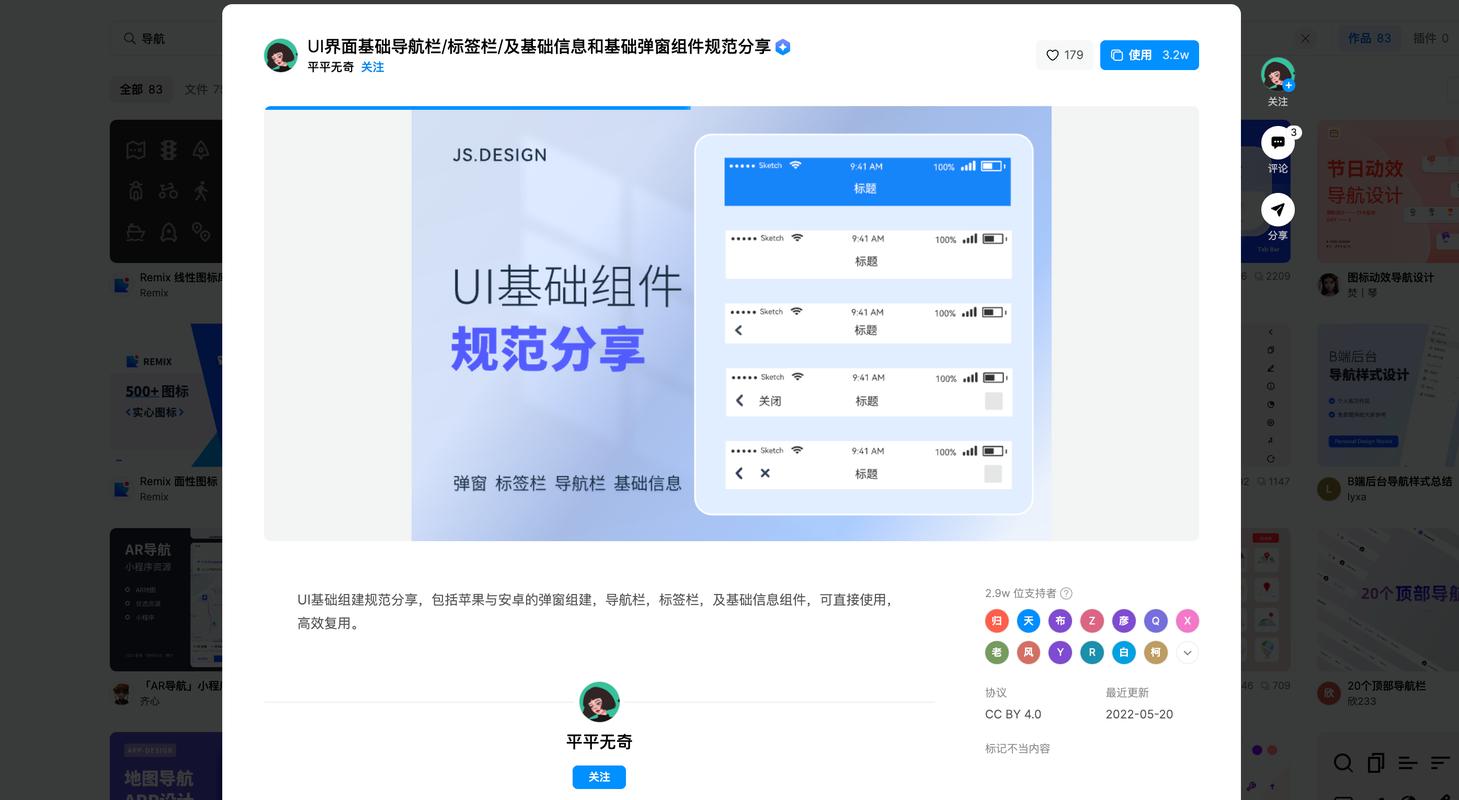This screenshot has width=1459, height=800.
Task: Click the 关注 link beside 平平无奇 in header
Action: 372,67
